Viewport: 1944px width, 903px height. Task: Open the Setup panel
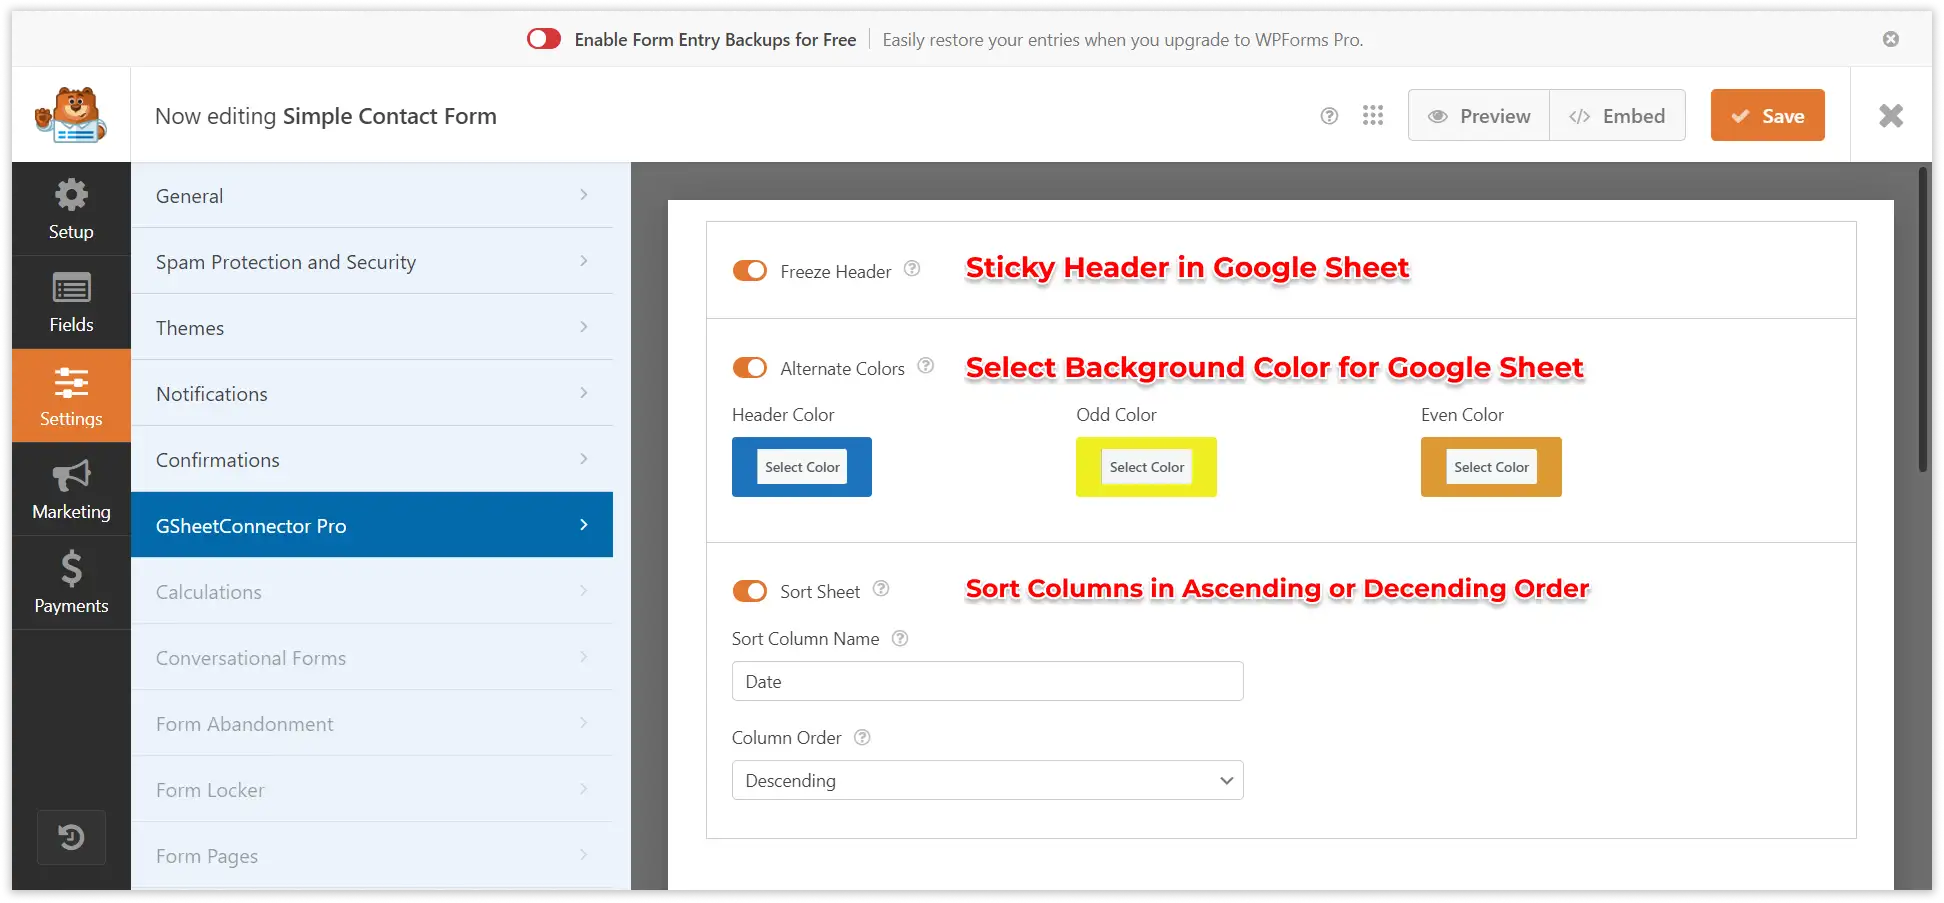pyautogui.click(x=70, y=209)
